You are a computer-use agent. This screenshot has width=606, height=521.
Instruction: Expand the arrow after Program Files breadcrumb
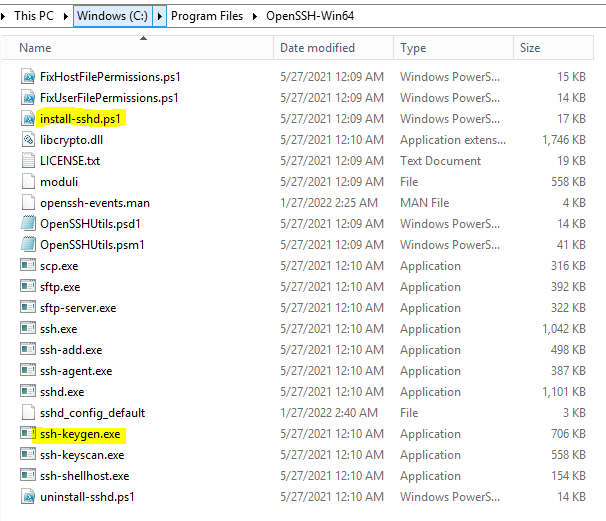[255, 16]
